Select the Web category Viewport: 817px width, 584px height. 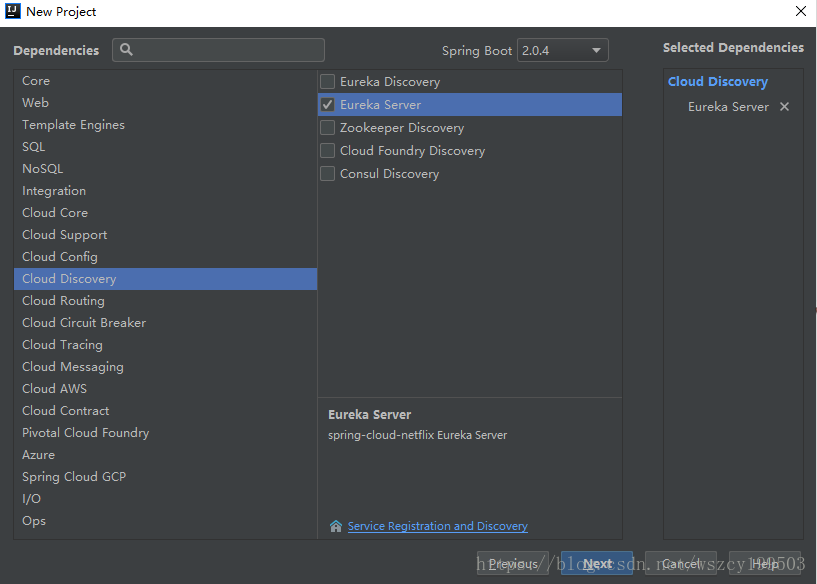[x=165, y=103]
